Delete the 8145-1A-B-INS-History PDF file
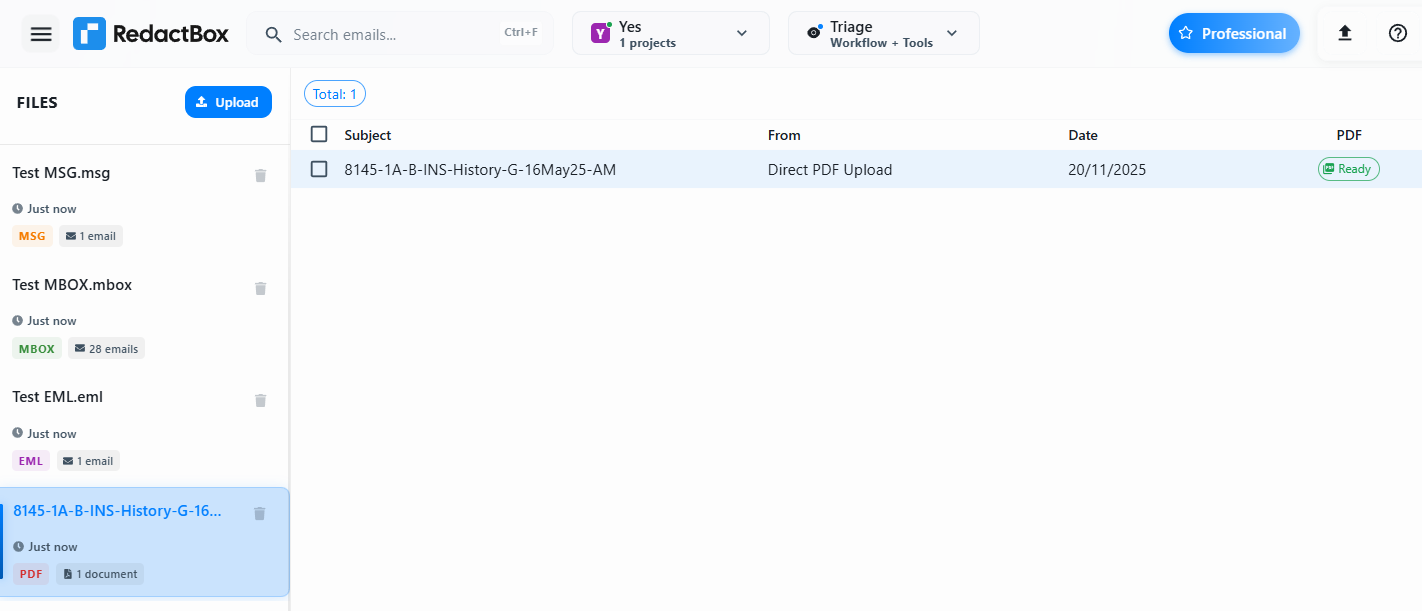 (x=260, y=513)
